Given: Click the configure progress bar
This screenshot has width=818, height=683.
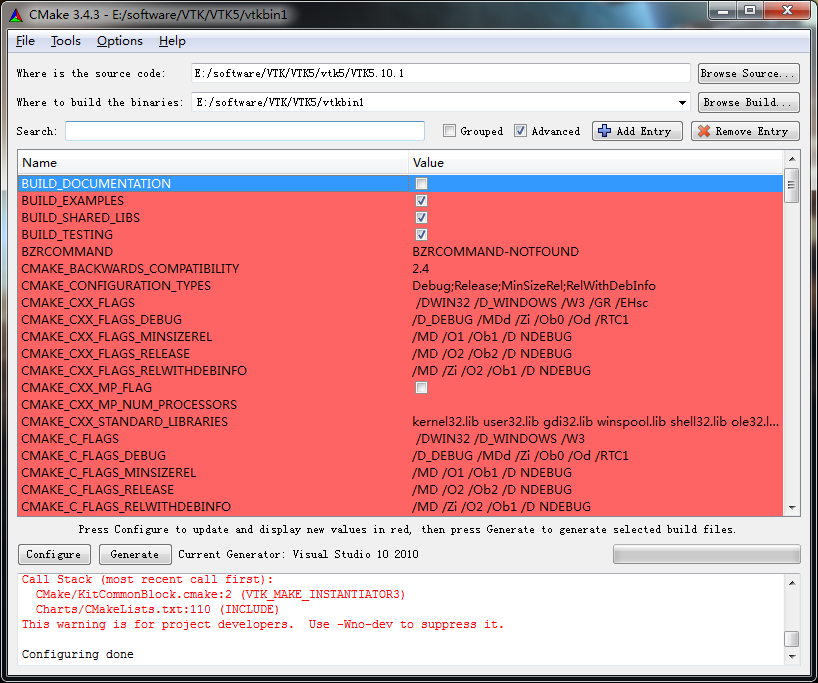Looking at the screenshot, I should coord(706,554).
